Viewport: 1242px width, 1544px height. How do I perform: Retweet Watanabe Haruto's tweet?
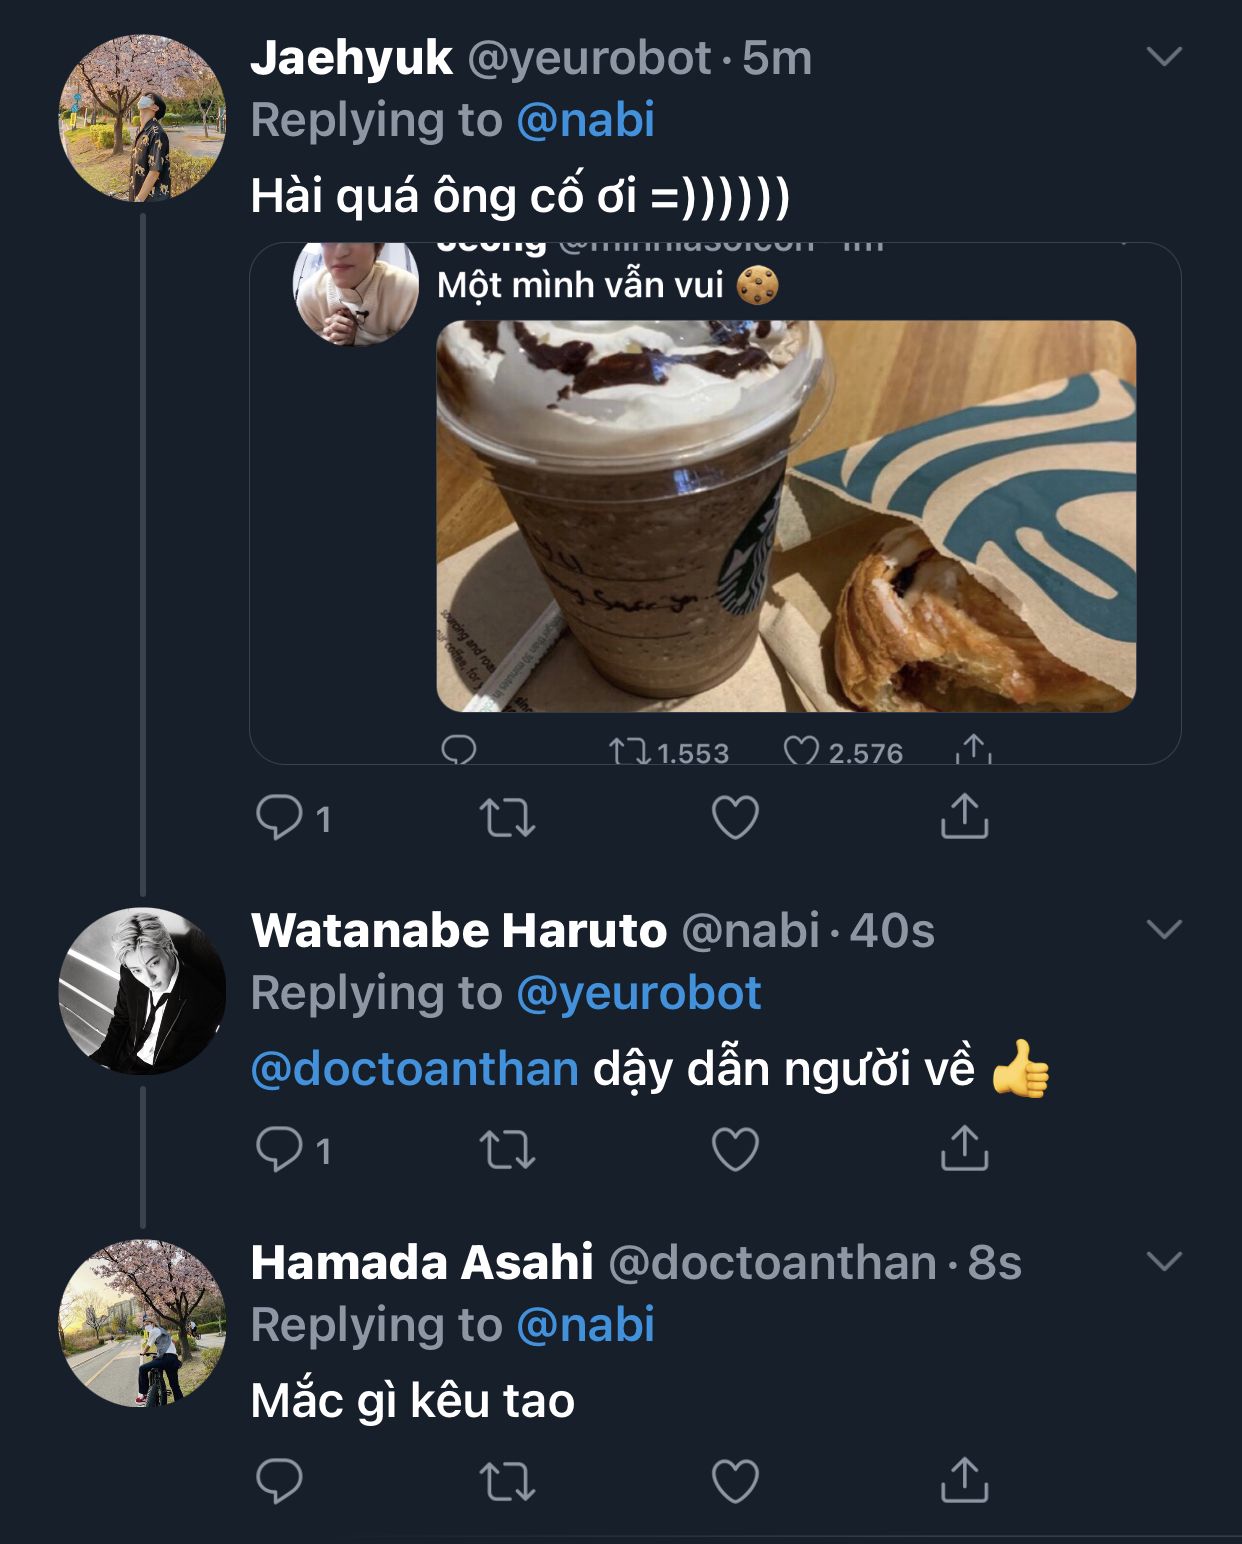coord(508,1149)
